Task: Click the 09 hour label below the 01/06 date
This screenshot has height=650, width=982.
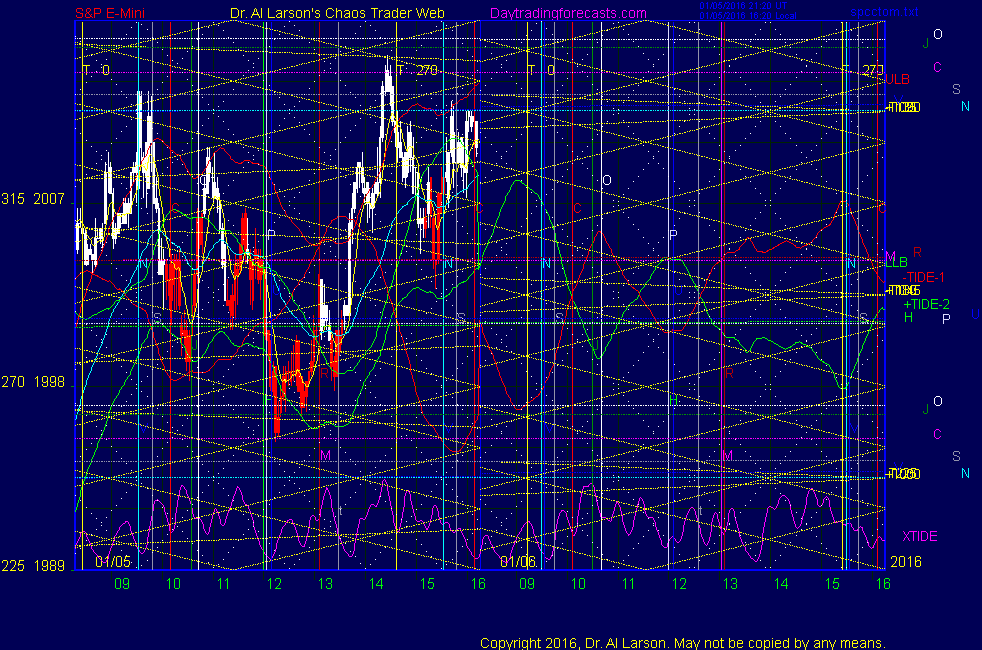Action: click(527, 584)
